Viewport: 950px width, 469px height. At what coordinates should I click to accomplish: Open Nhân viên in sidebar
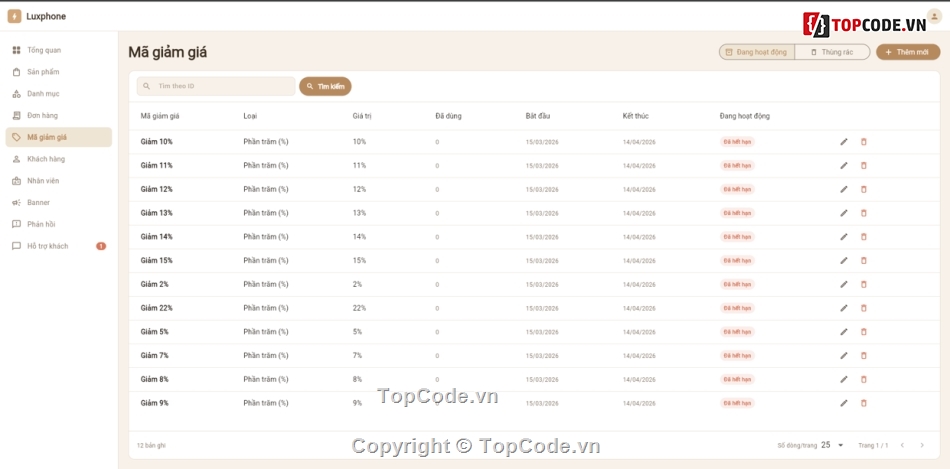click(x=59, y=181)
